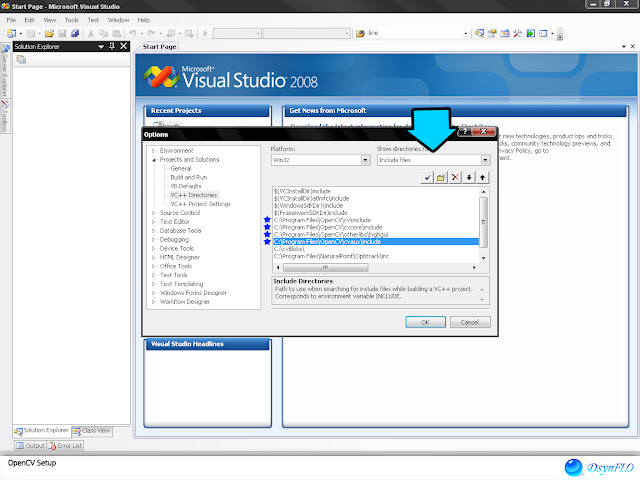
Task: Click the check entries checkmark icon
Action: (x=427, y=178)
